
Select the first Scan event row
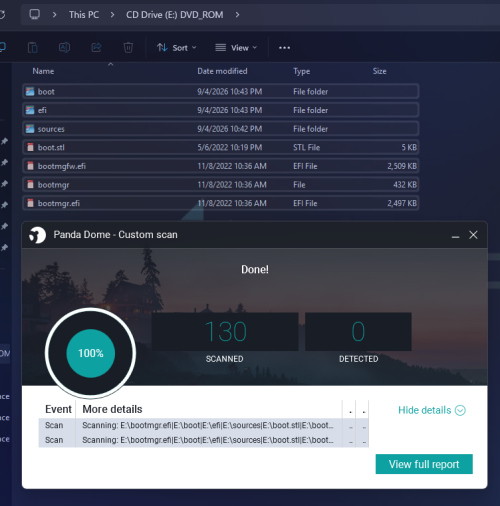coord(203,425)
